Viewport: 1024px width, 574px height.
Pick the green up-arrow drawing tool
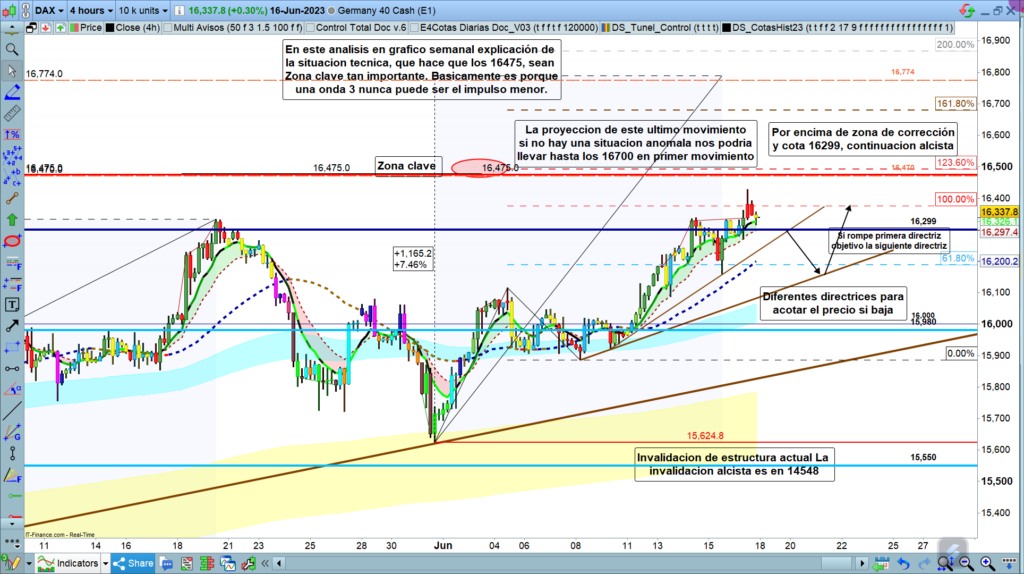pos(12,218)
